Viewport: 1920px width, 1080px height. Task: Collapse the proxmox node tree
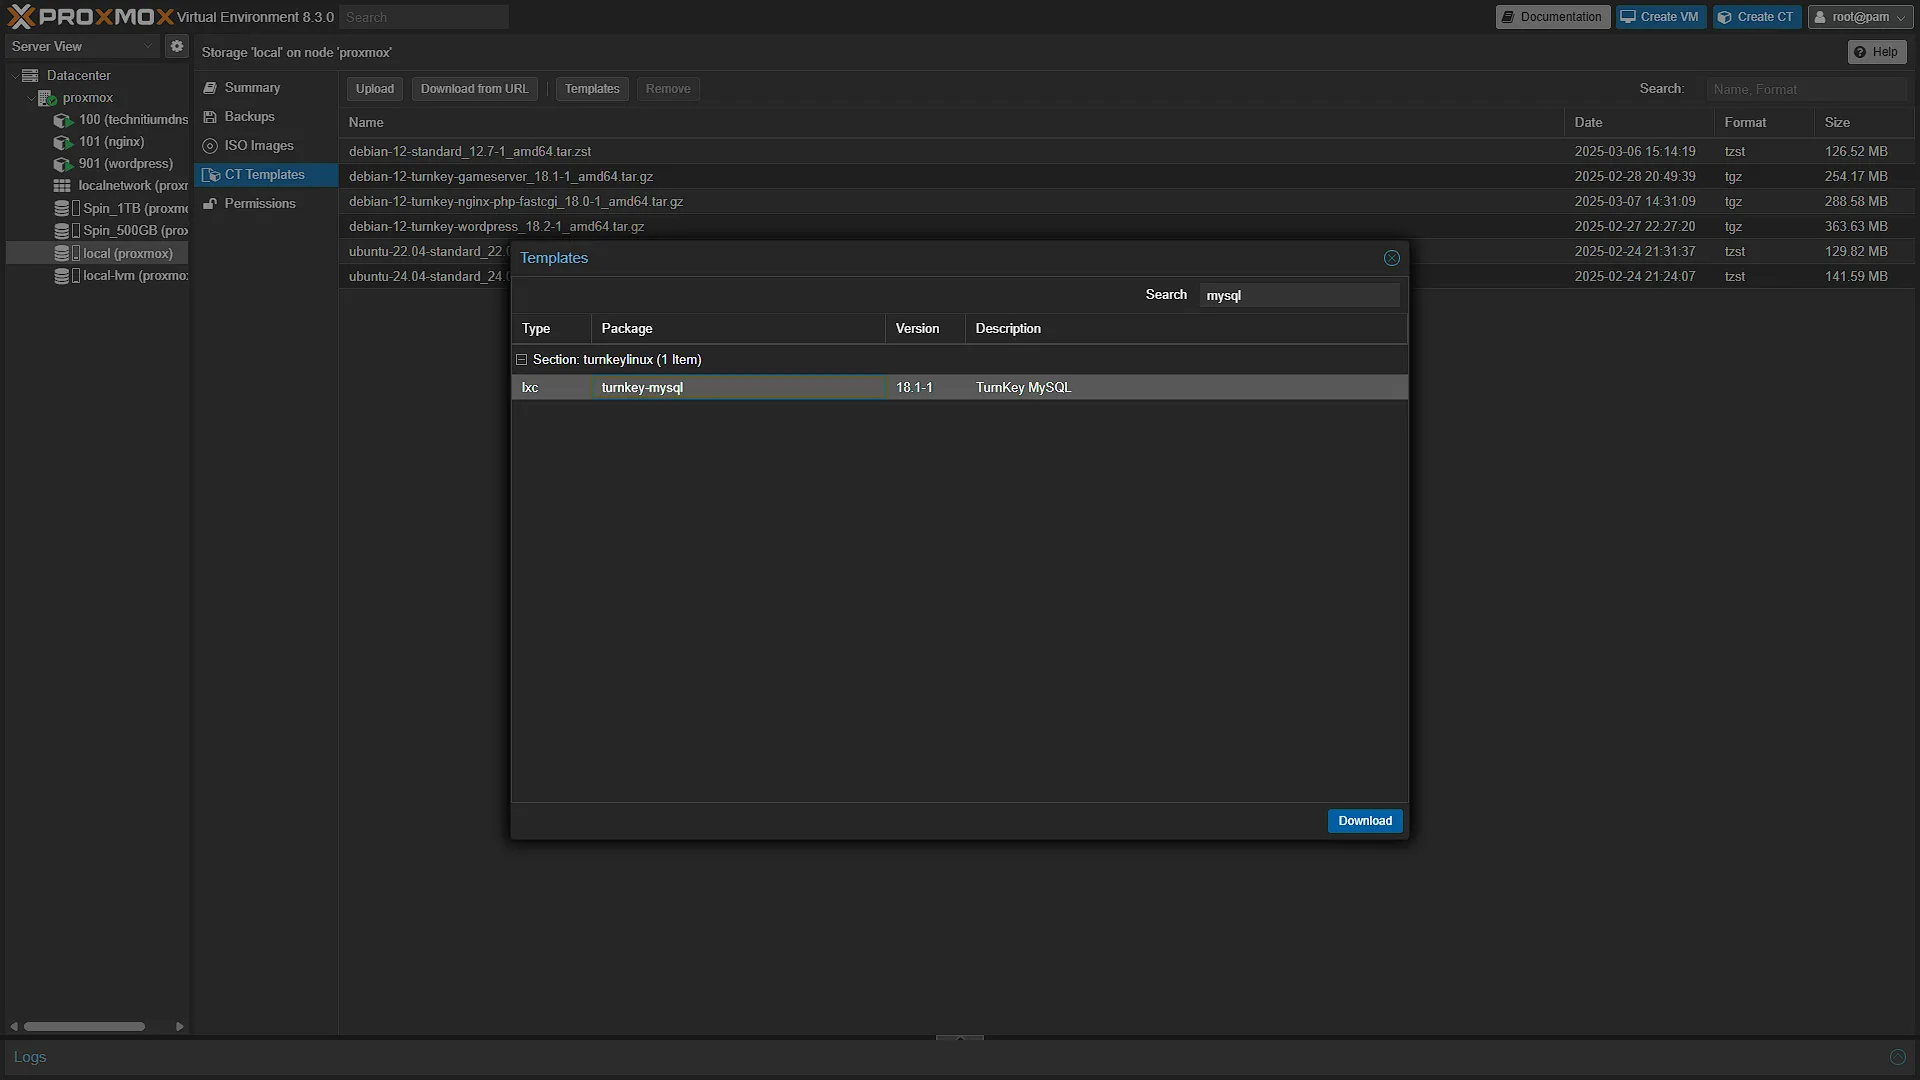pyautogui.click(x=30, y=97)
